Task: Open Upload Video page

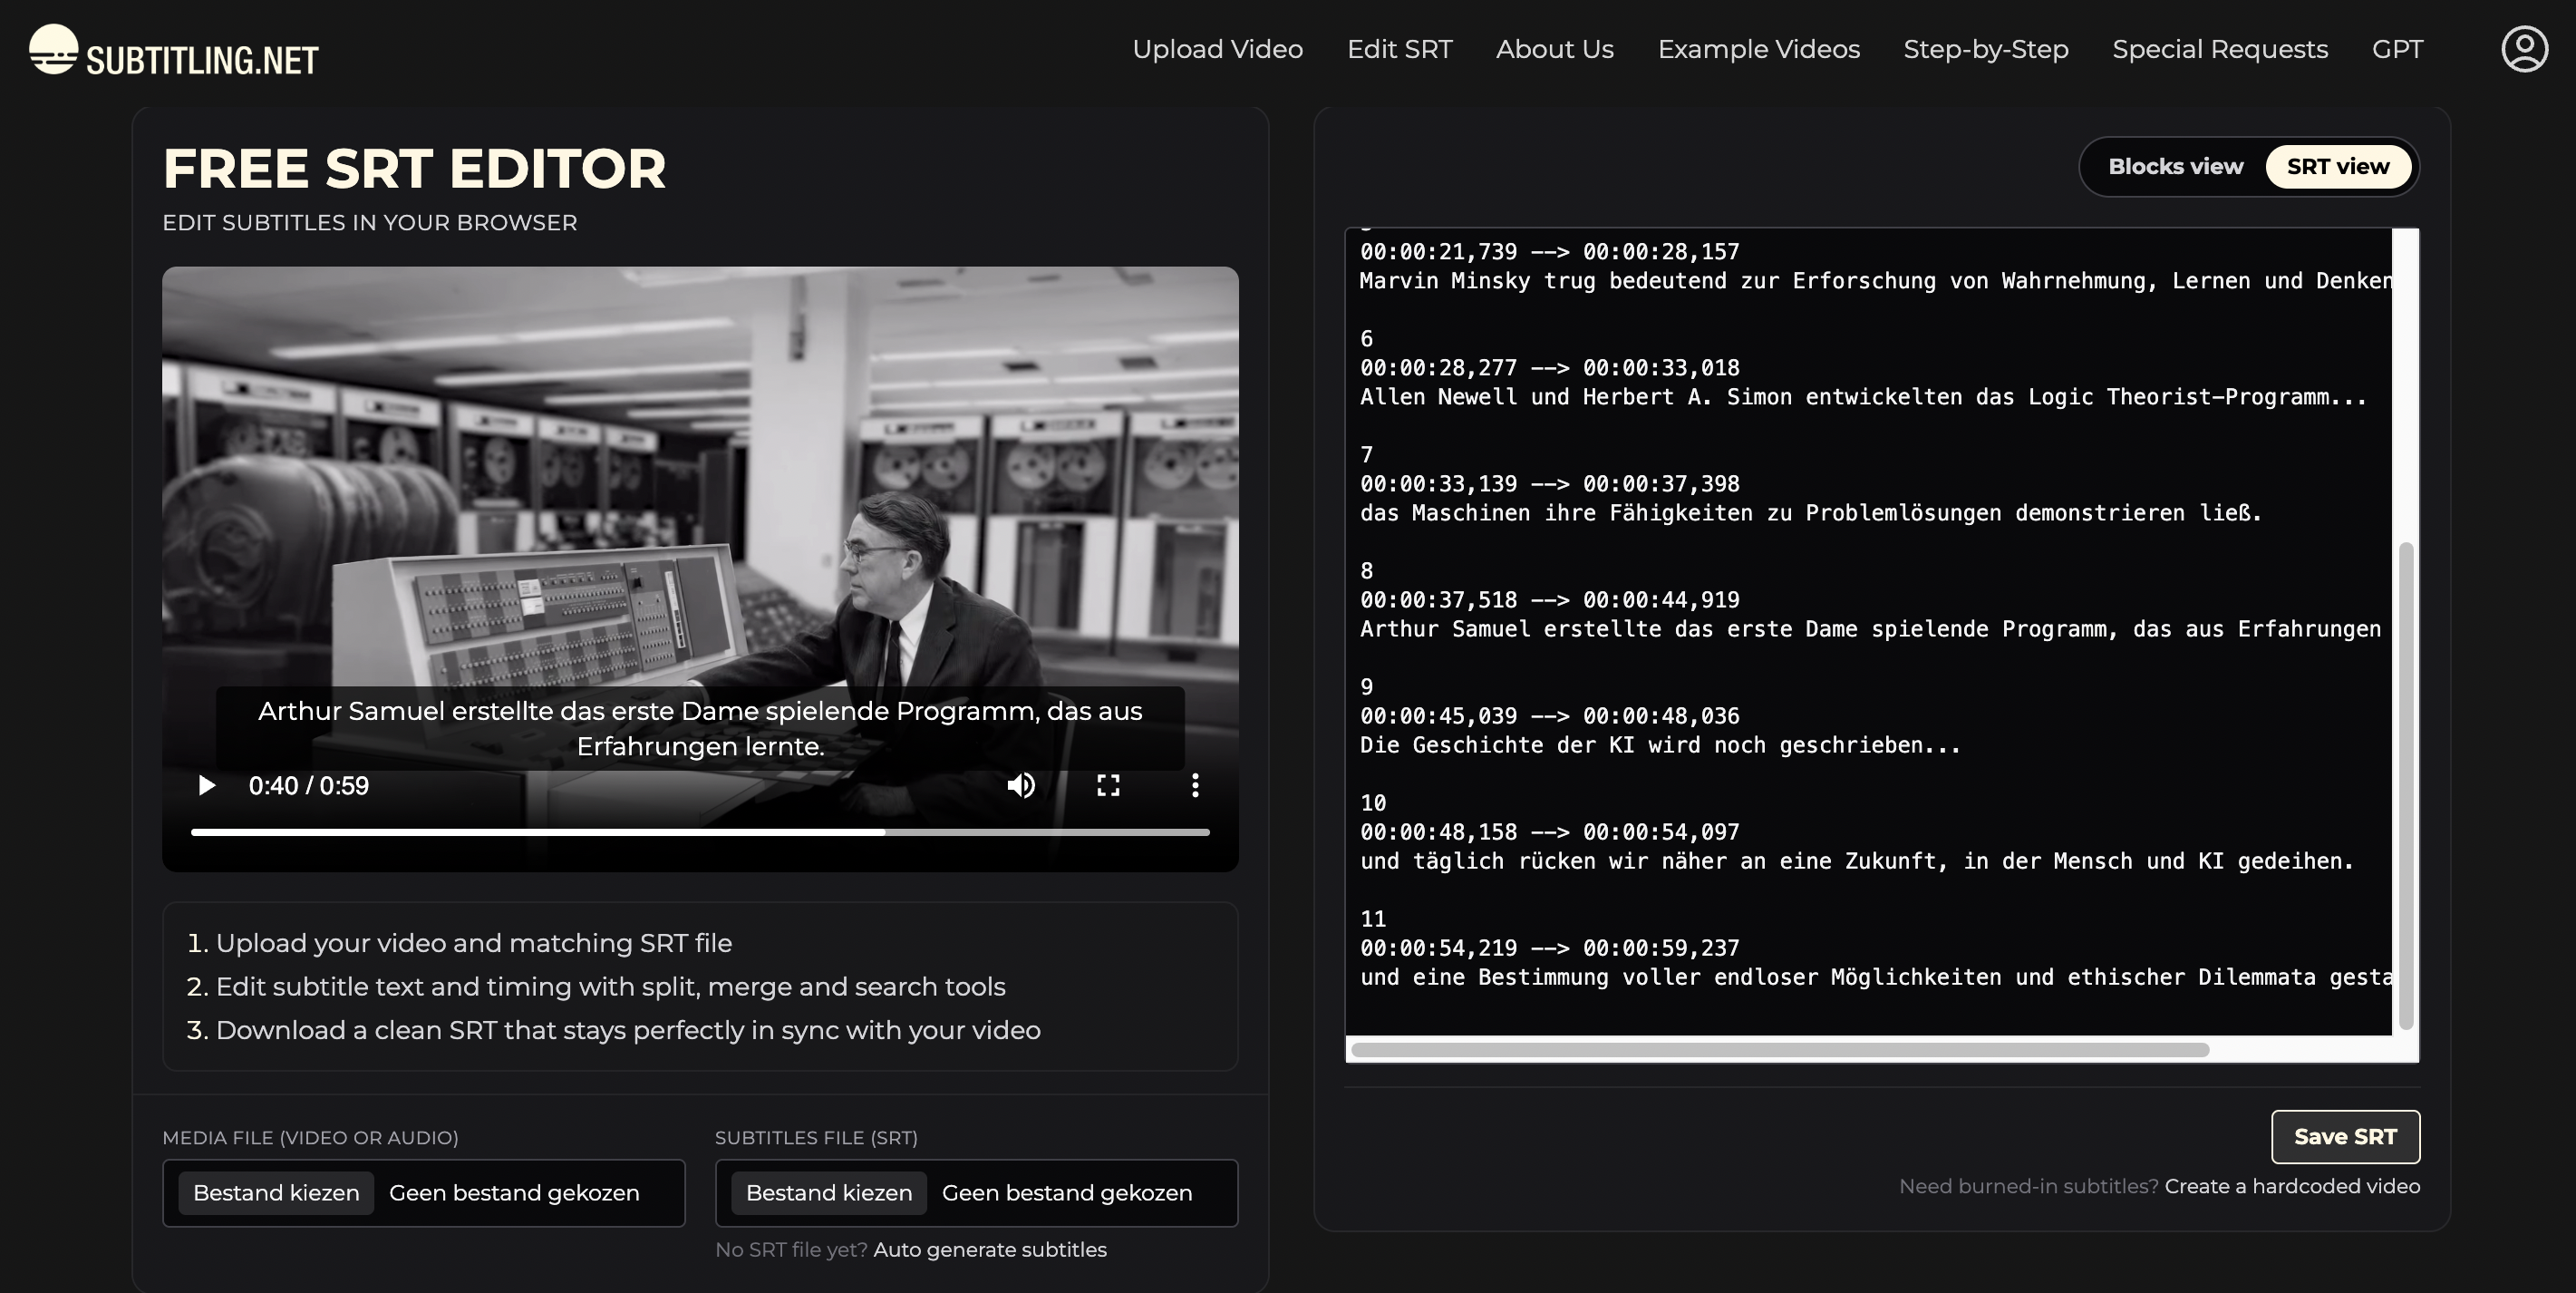Action: (1217, 49)
